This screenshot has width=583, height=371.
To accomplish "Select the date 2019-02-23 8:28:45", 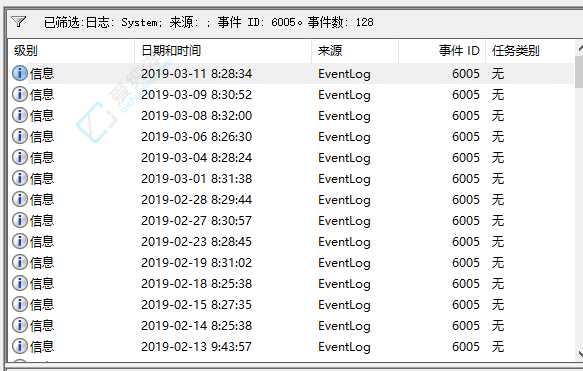I will point(196,242).
